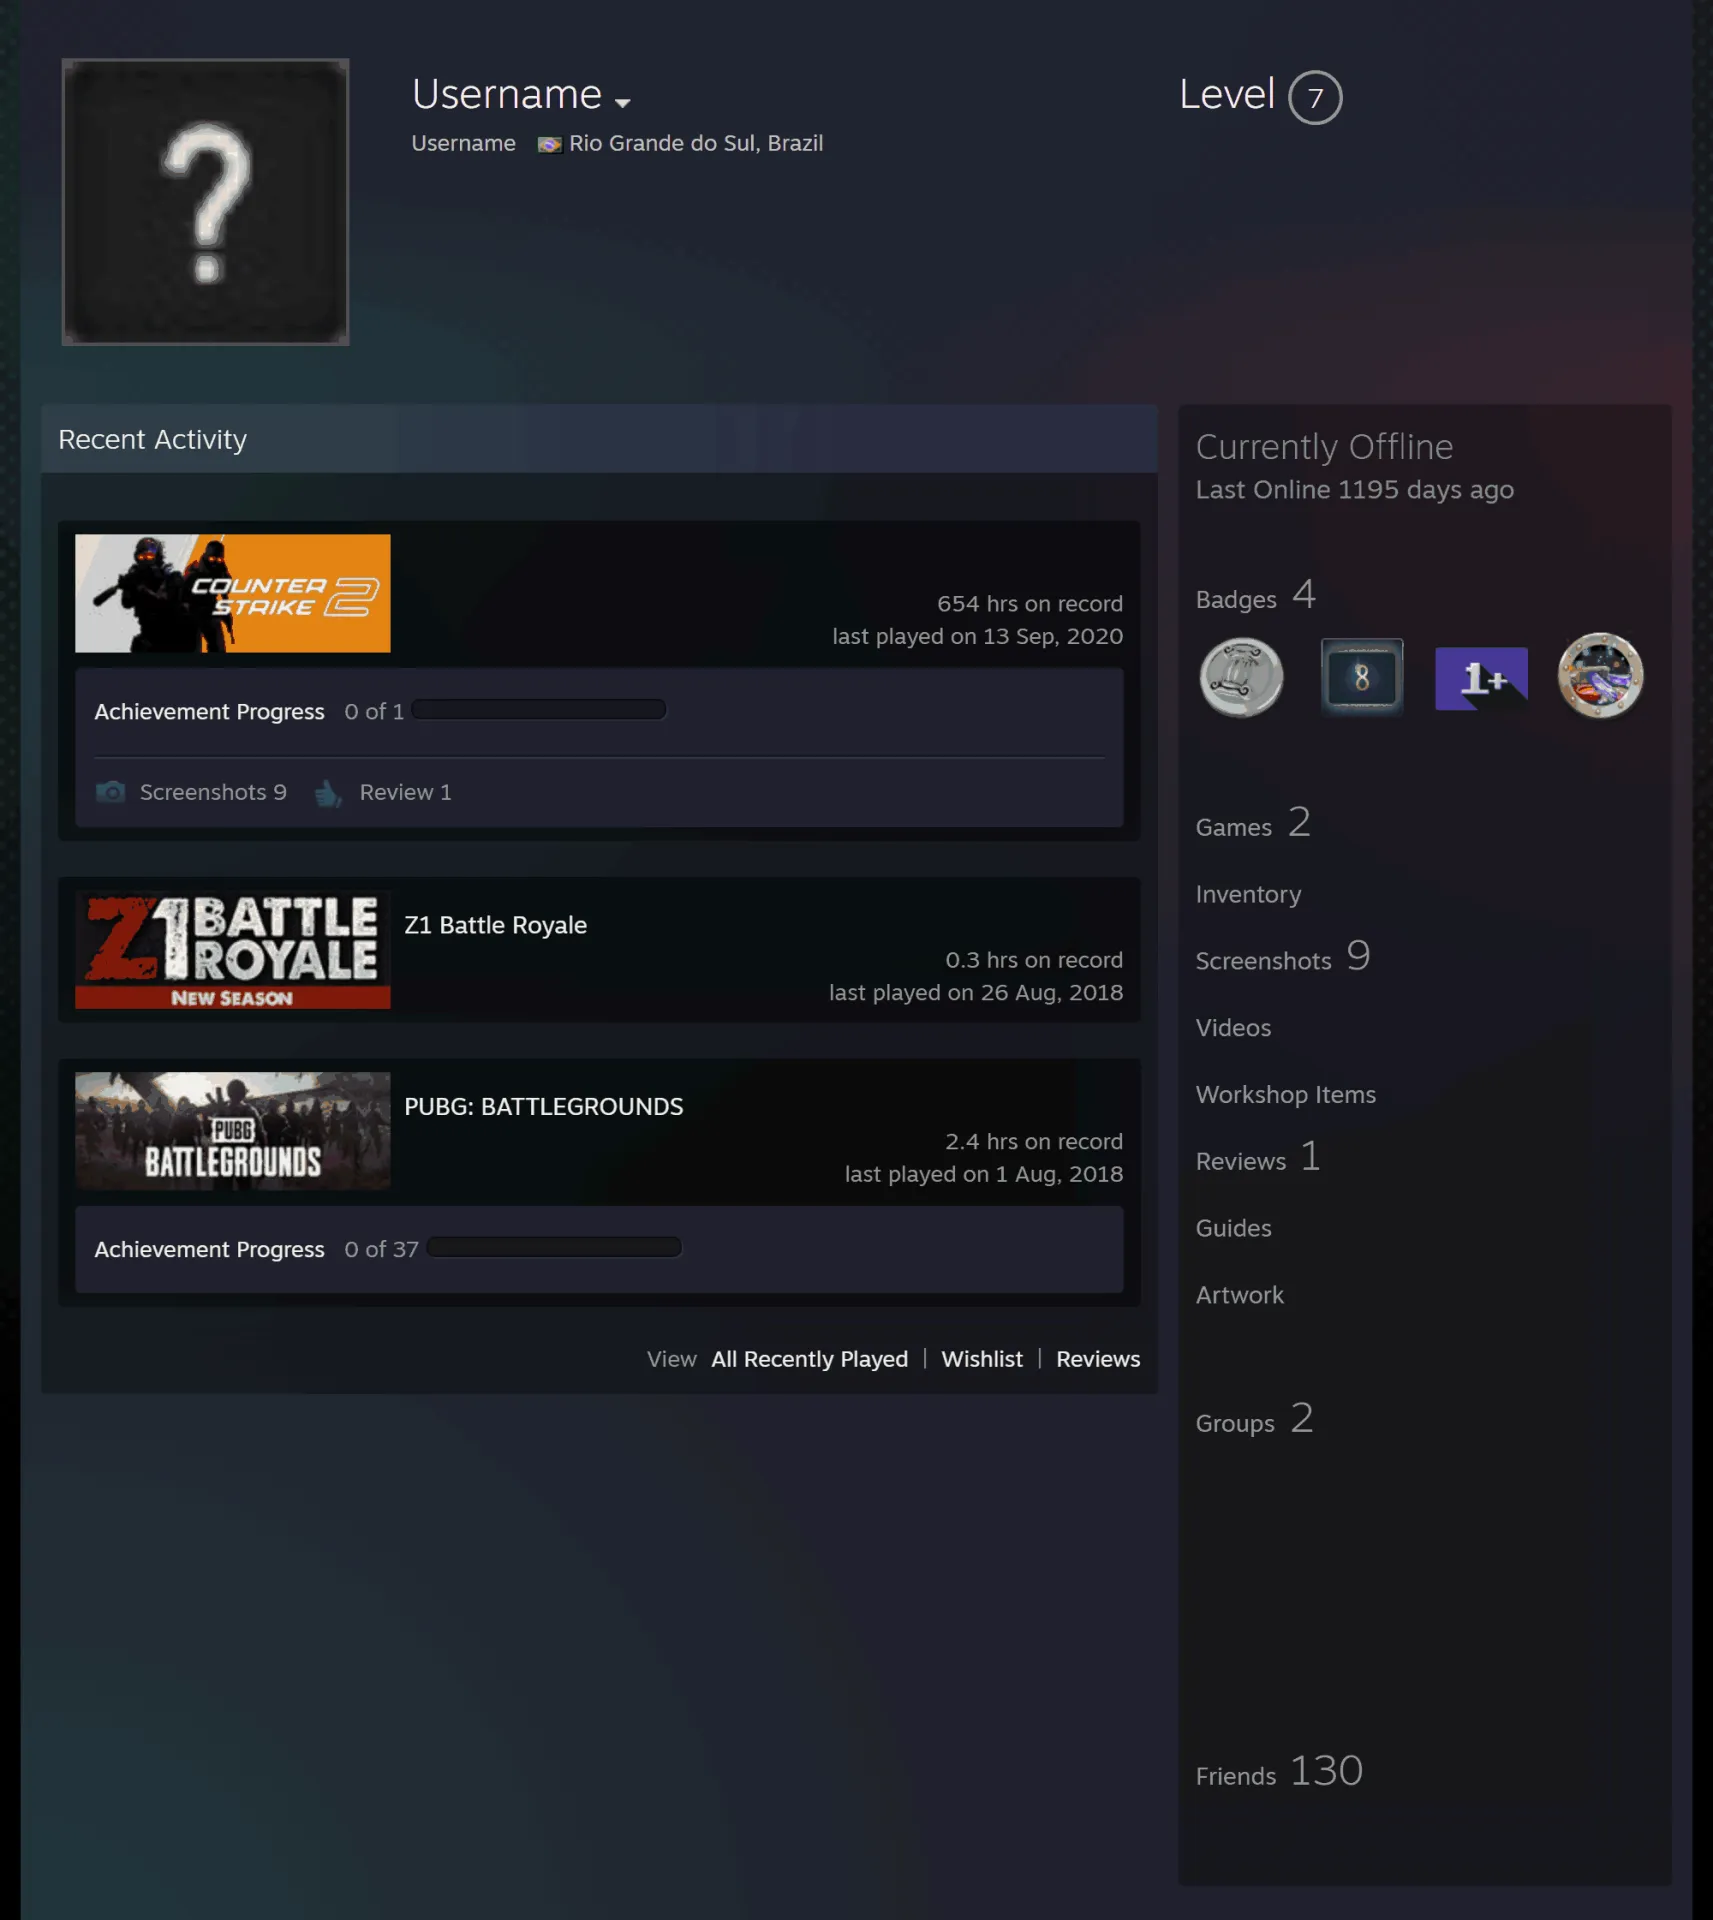Viewport: 1713px width, 1920px height.
Task: Open the Games 2 list
Action: [x=1253, y=823]
